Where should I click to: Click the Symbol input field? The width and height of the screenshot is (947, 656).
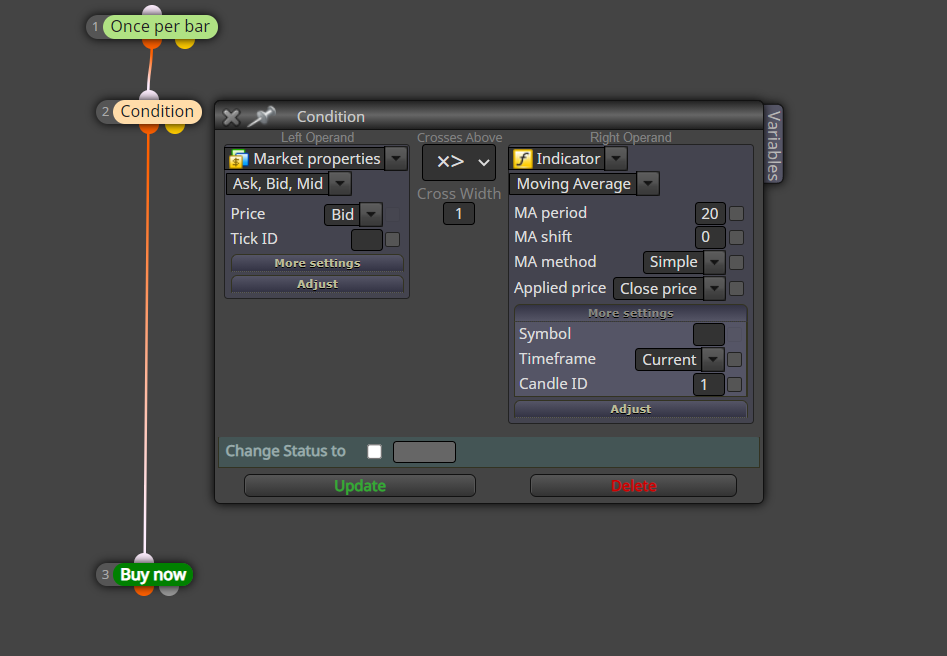708,334
